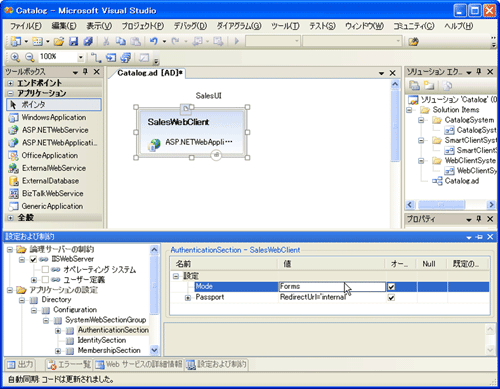Click the Cut scissors icon

point(106,41)
